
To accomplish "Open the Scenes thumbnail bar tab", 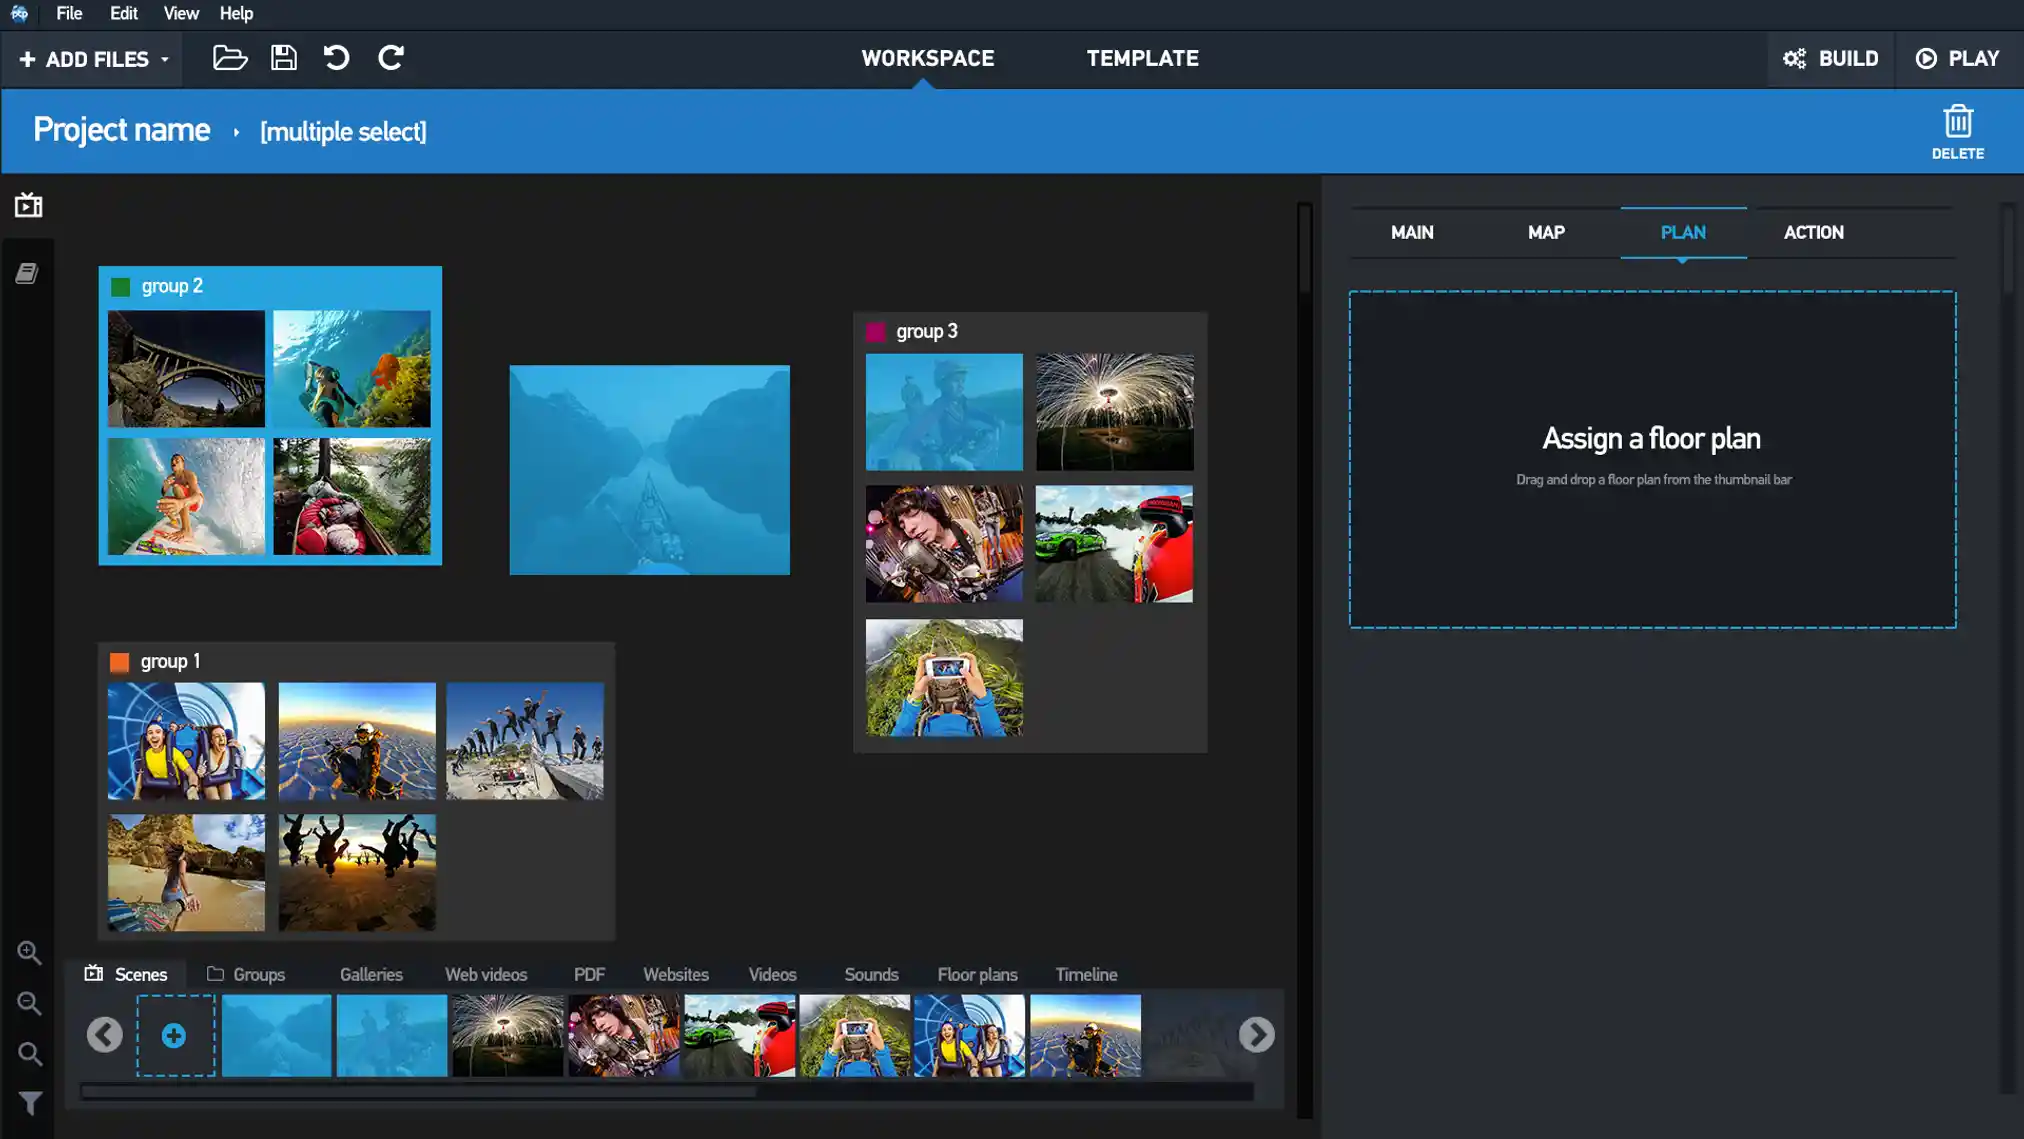I will 127,974.
